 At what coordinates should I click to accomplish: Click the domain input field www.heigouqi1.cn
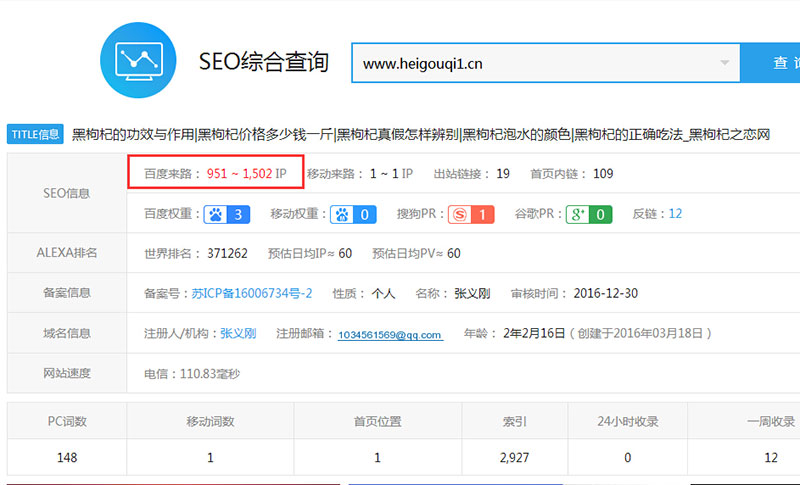tap(546, 63)
